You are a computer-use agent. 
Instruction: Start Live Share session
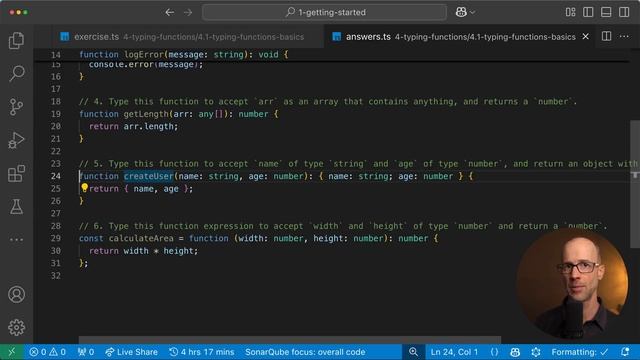click(131, 352)
